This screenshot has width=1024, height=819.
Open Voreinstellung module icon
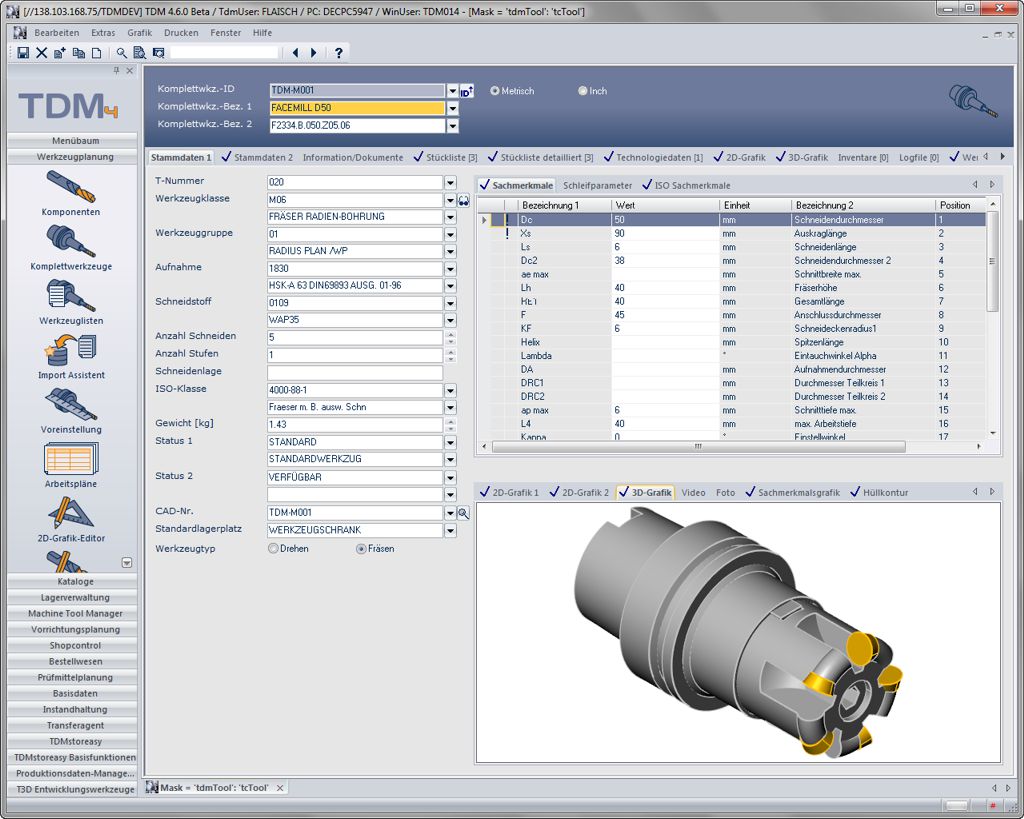point(71,404)
